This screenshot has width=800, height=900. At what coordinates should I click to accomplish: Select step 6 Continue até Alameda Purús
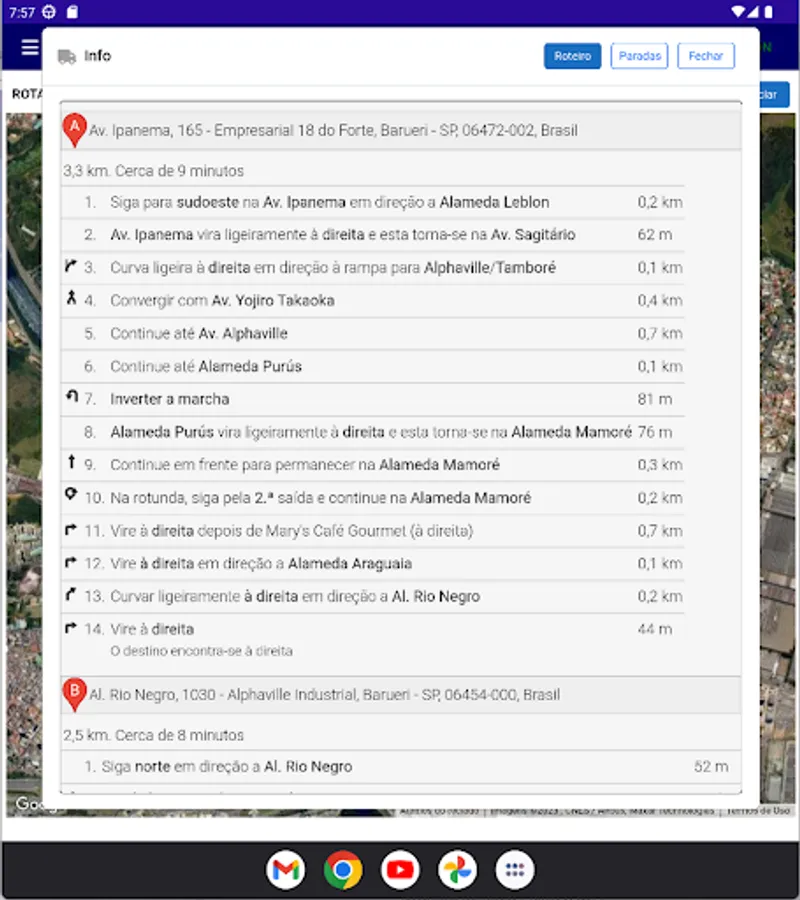[x=373, y=366]
